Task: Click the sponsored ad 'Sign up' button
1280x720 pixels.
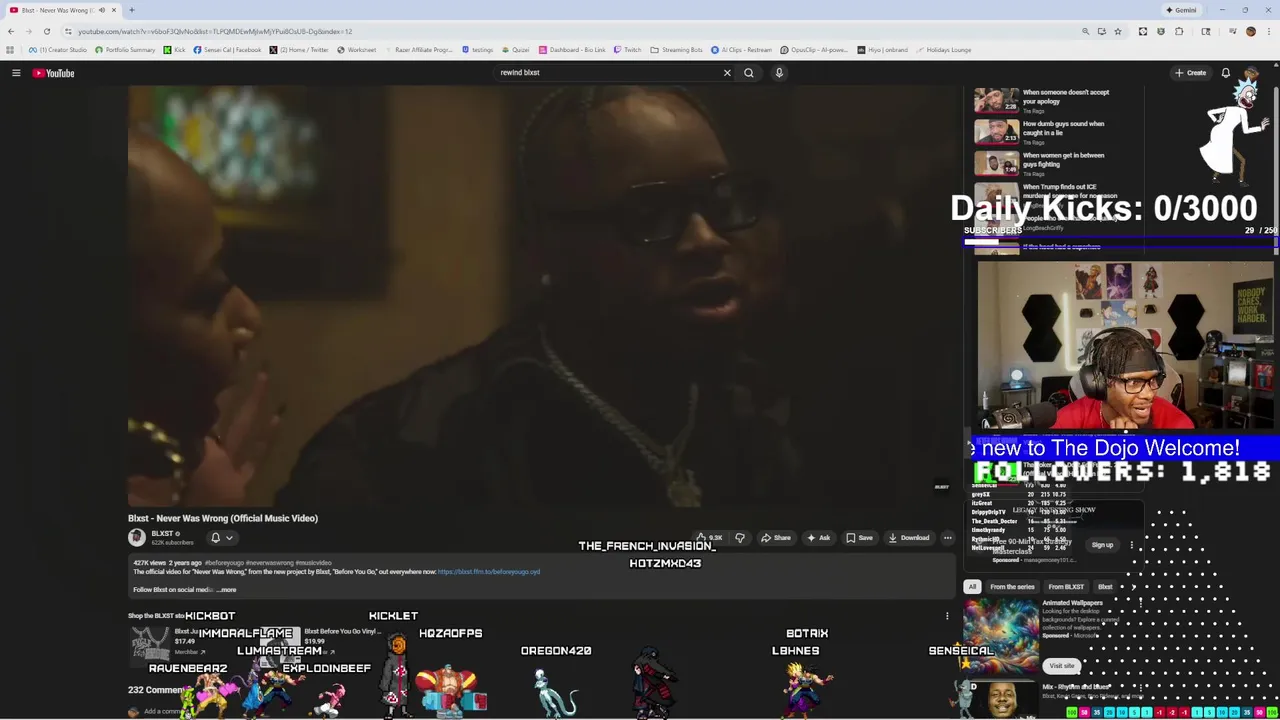Action: [x=1102, y=545]
